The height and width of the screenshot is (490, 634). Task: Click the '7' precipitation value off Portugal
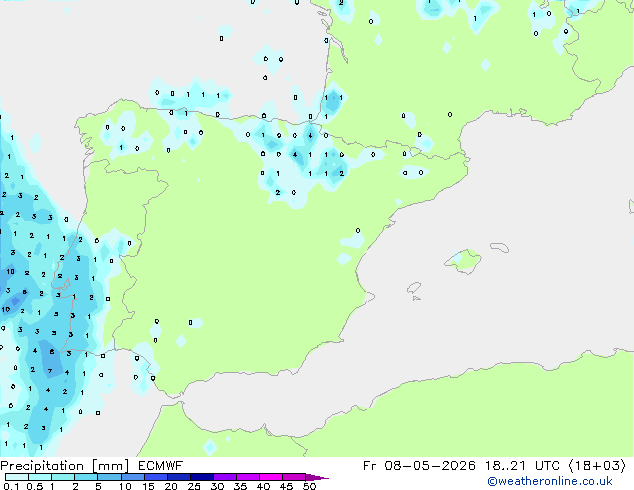point(50,371)
